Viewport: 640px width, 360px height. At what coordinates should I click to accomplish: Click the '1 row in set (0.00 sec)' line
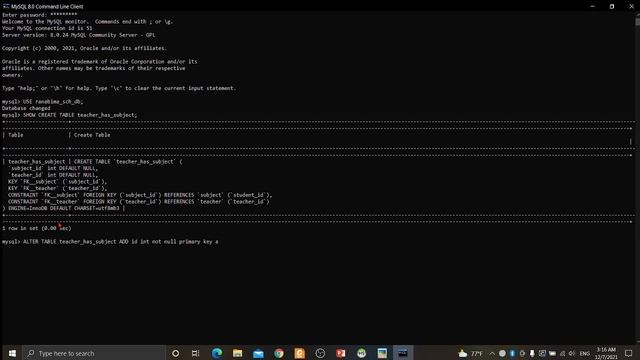point(37,228)
